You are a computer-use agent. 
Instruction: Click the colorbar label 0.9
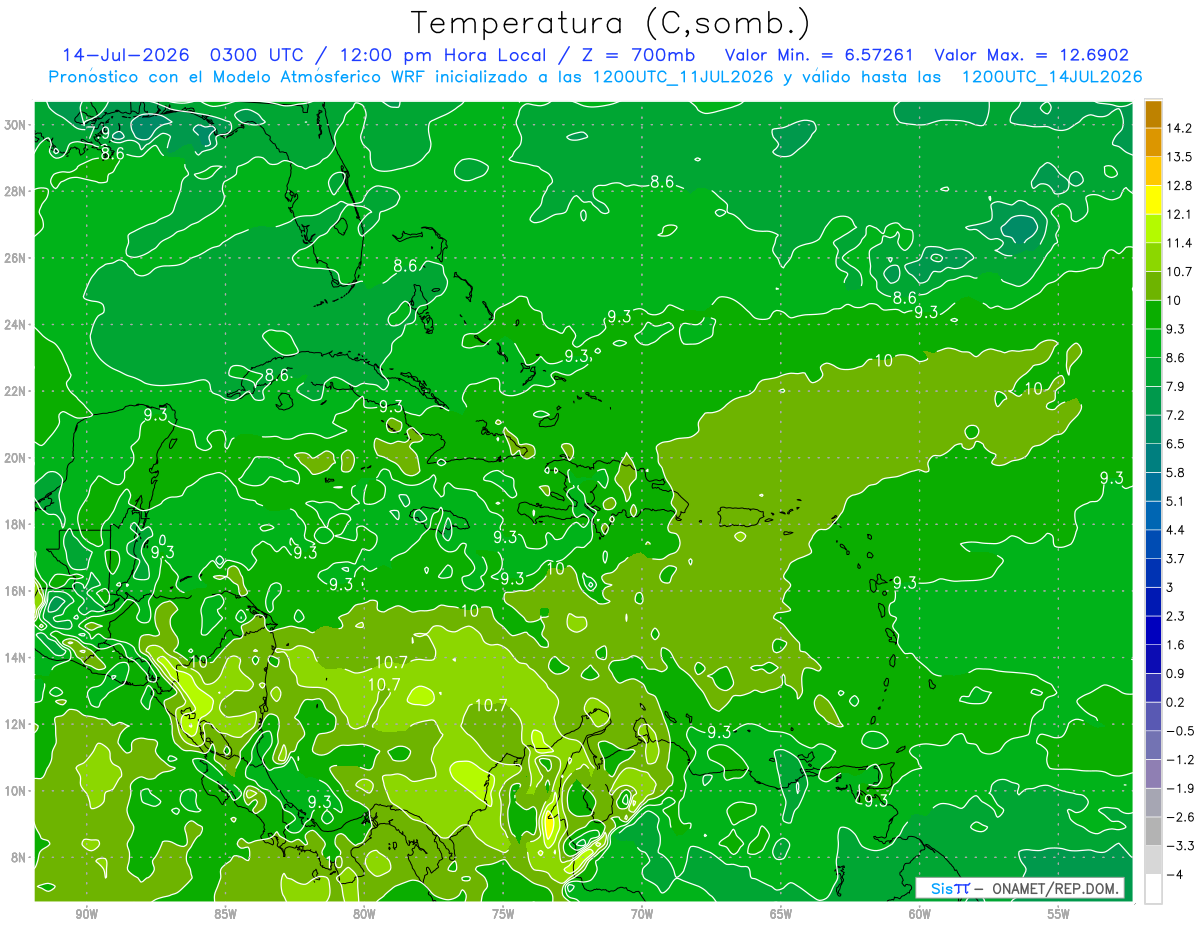point(1176,673)
